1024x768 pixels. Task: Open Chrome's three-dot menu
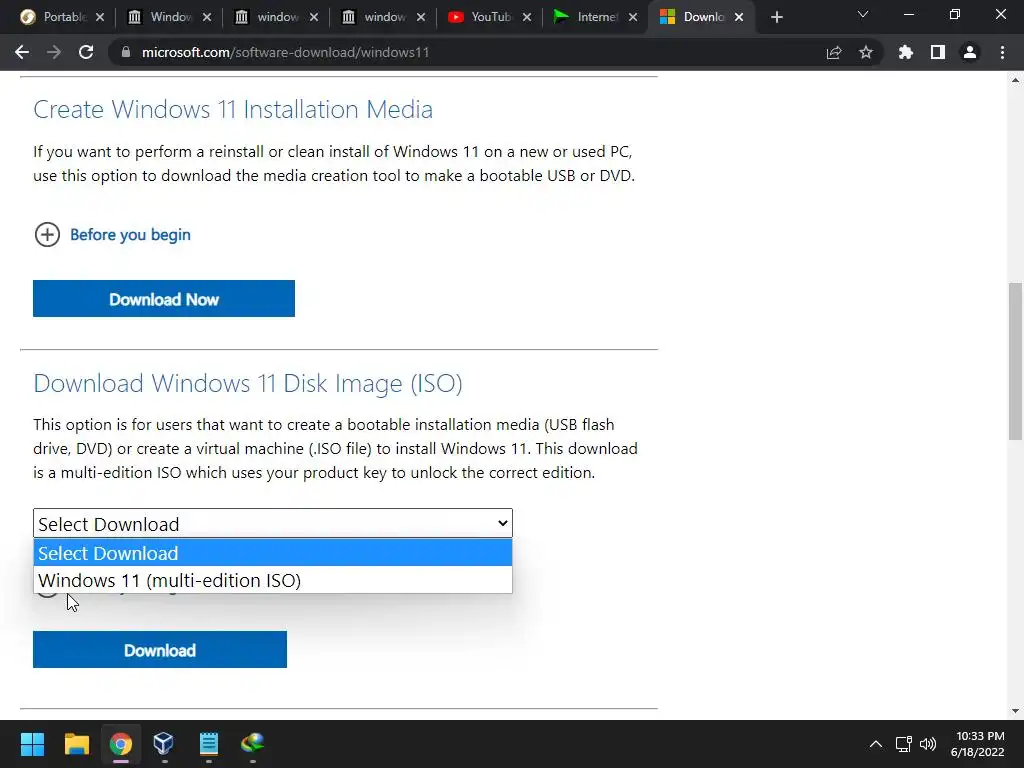click(1002, 52)
